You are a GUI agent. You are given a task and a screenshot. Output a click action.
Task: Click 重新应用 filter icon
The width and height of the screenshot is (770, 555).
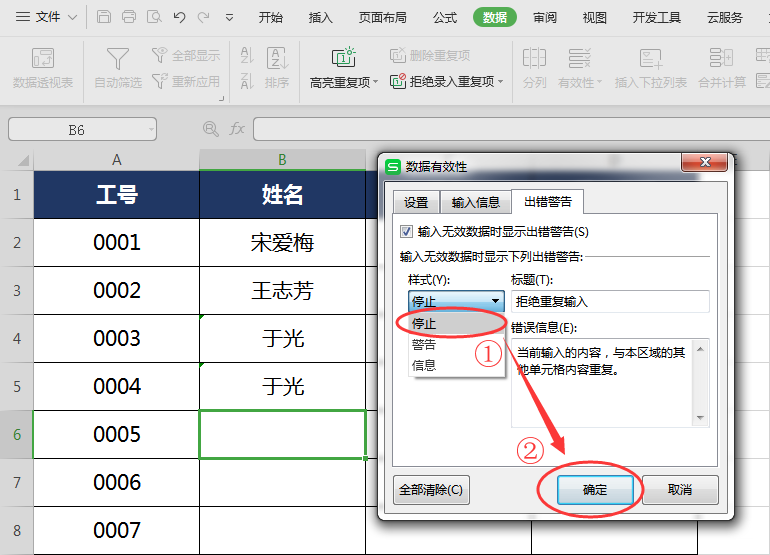[x=159, y=81]
